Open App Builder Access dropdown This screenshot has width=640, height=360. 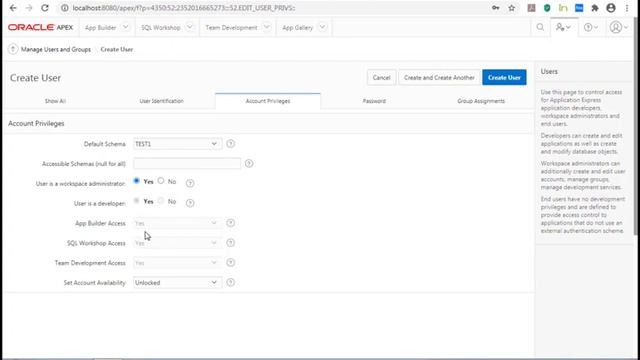point(177,223)
